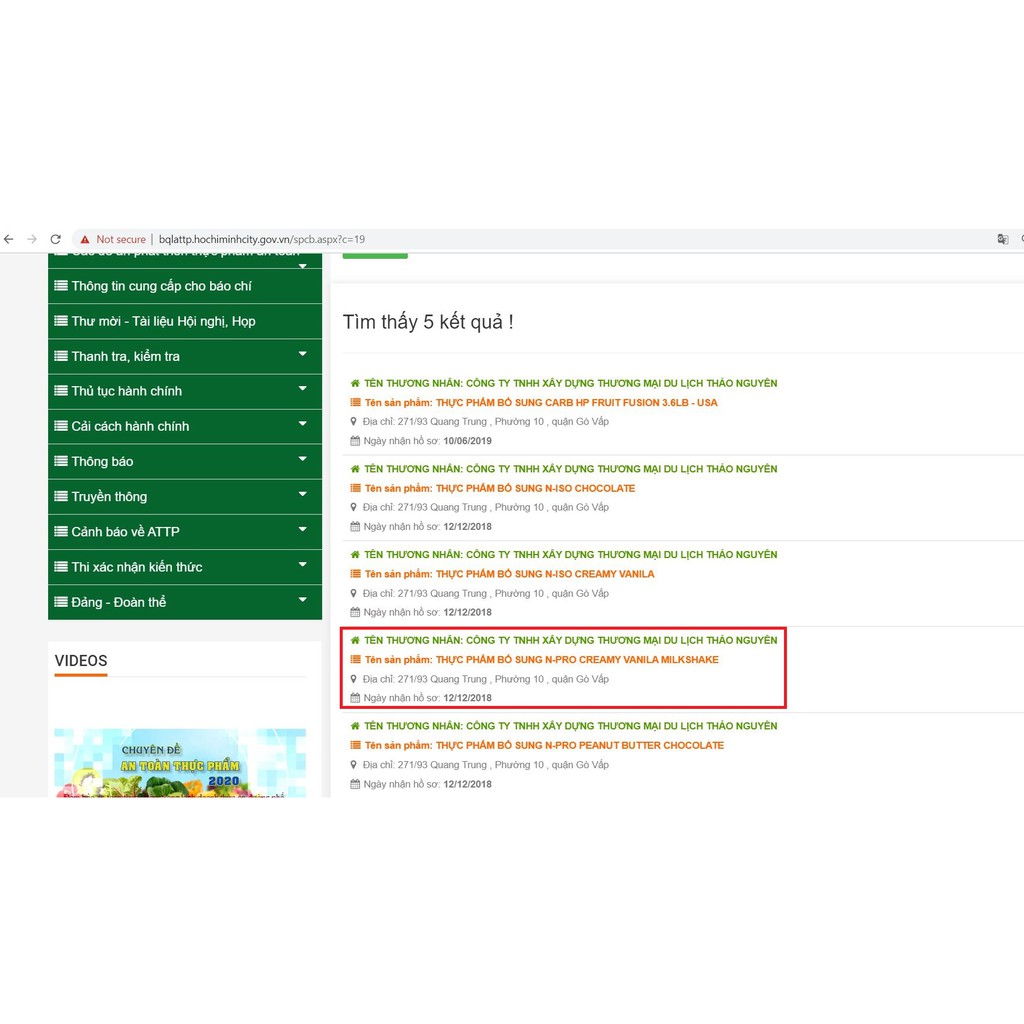Click list icon beside Thi xác nhận kiến thức
1024x1024 pixels.
[x=61, y=567]
